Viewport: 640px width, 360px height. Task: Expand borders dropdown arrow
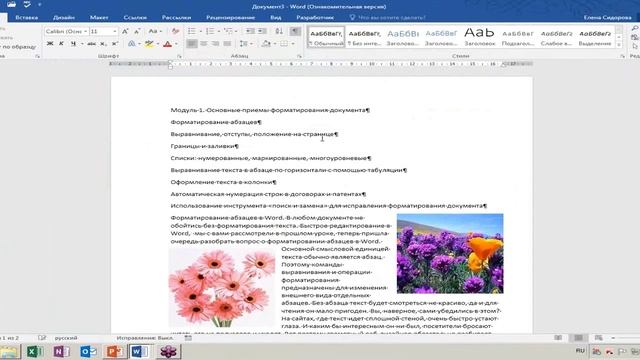pos(293,44)
